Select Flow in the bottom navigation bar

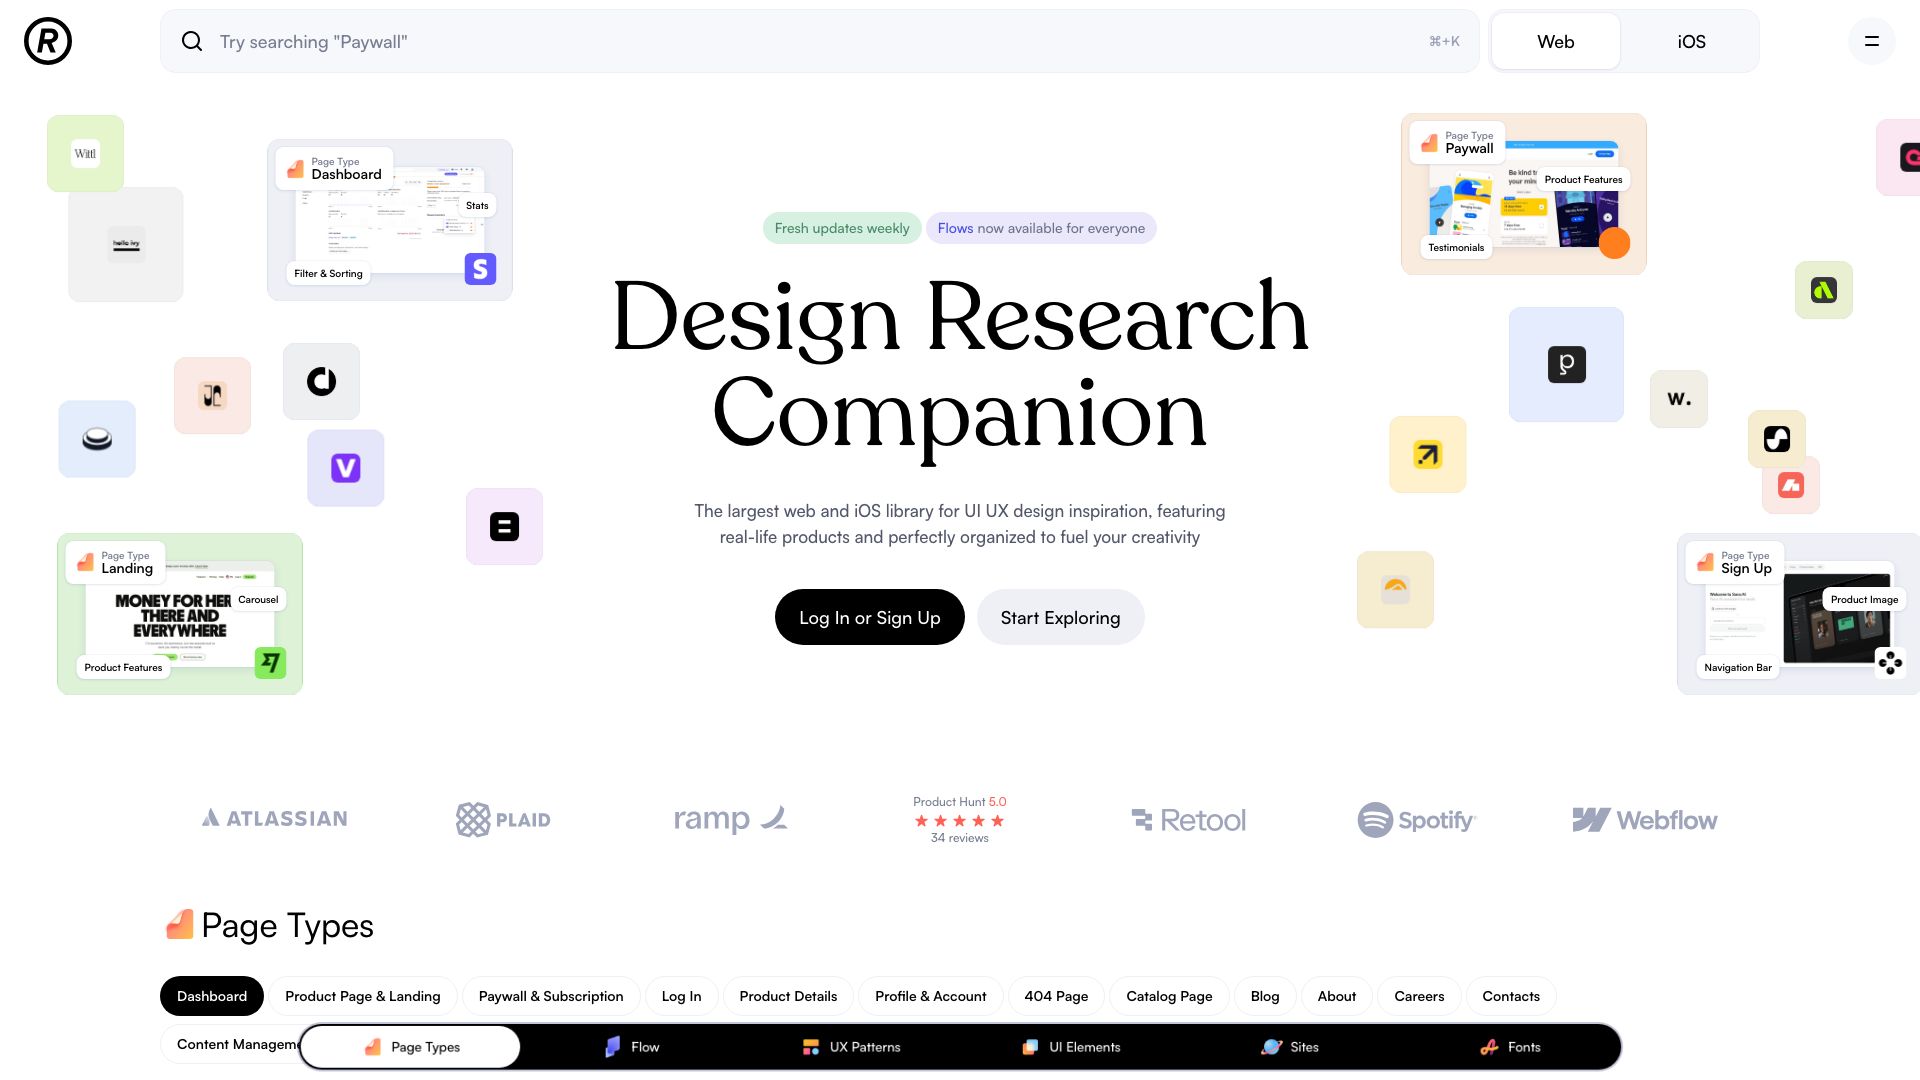pyautogui.click(x=632, y=1047)
